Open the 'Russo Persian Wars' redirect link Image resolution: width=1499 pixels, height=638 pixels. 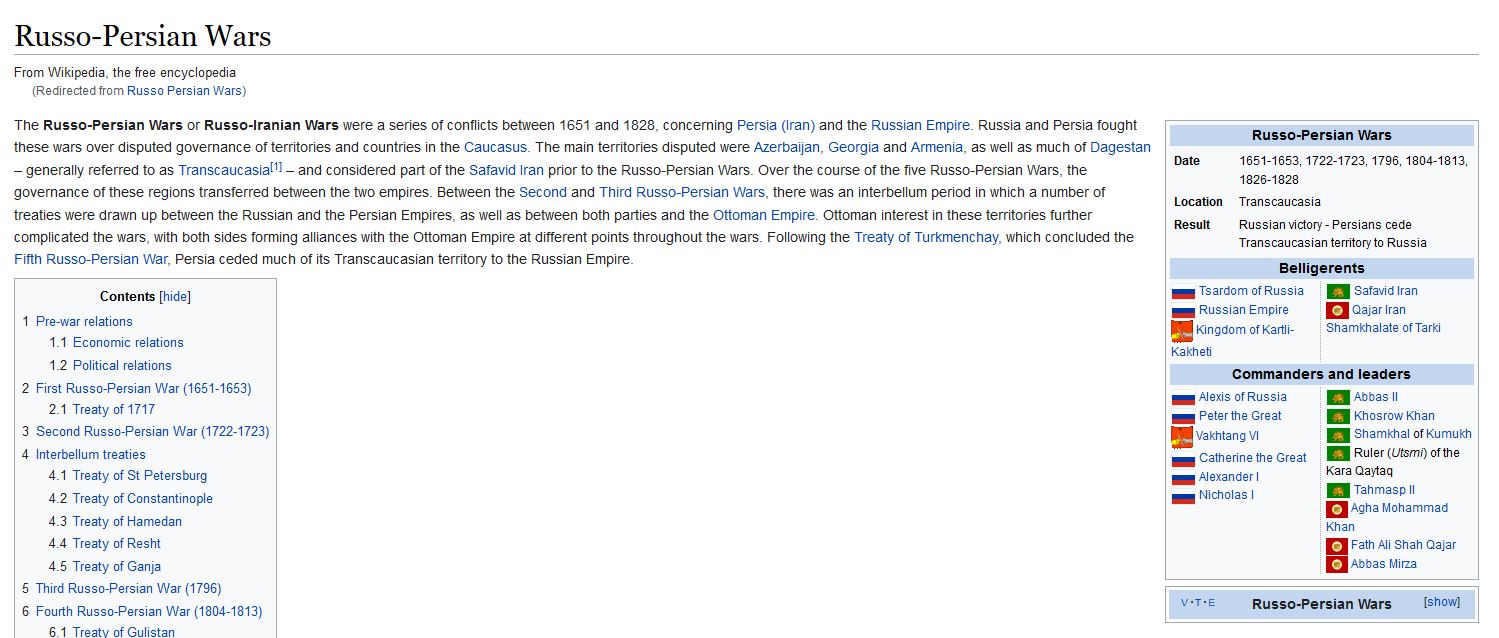pos(184,91)
